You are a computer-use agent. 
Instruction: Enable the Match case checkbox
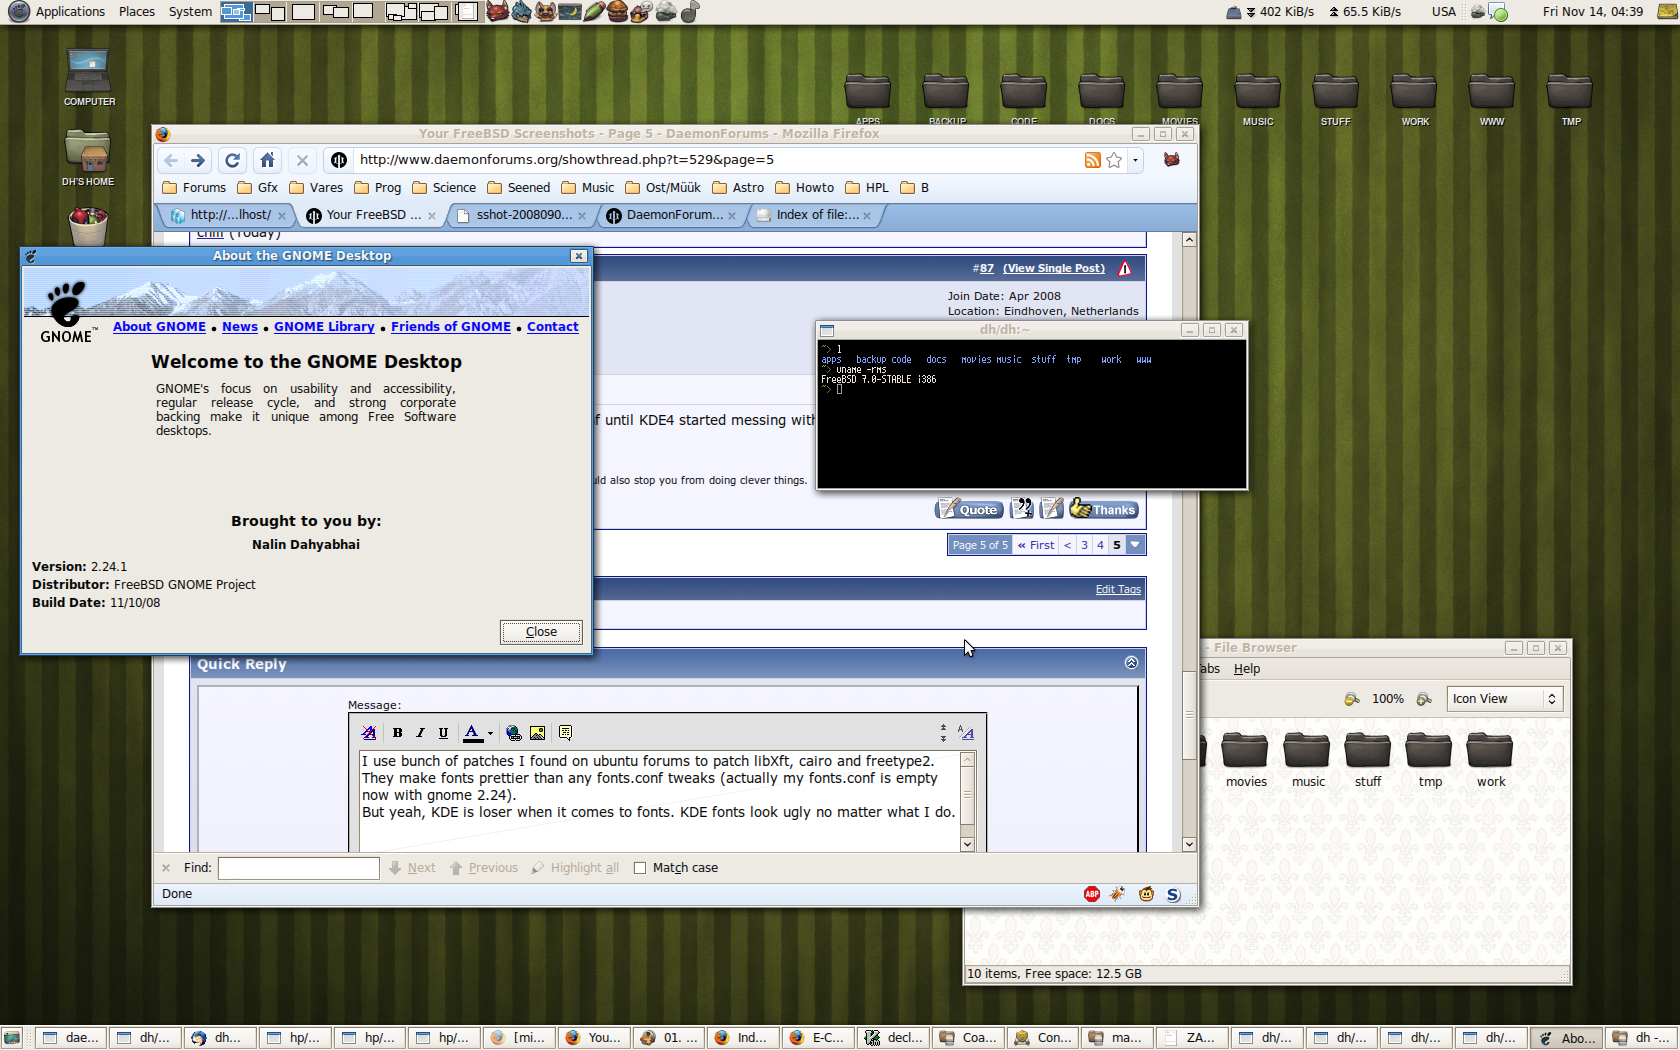point(640,868)
